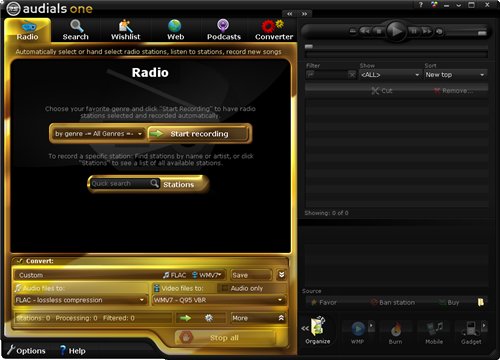Click the Start recording button
The width and height of the screenshot is (500, 360).
tap(198, 134)
